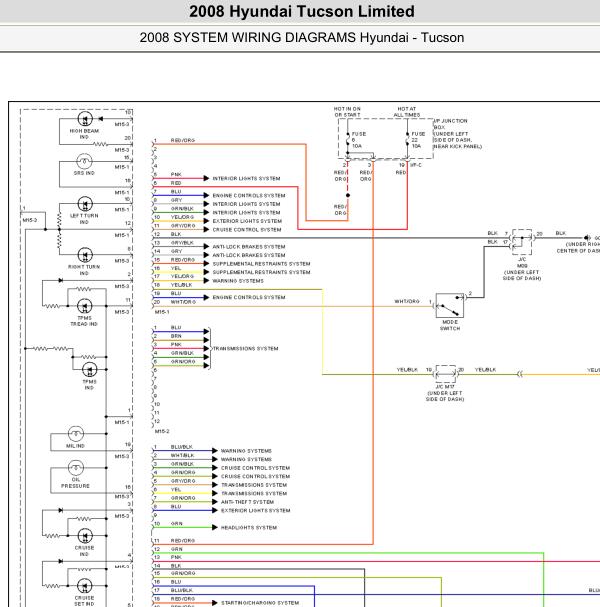Screen dimensions: 600x607
Task: Click WARNING SYSTEMS on the WHT/BLK wire
Action: [x=246, y=460]
